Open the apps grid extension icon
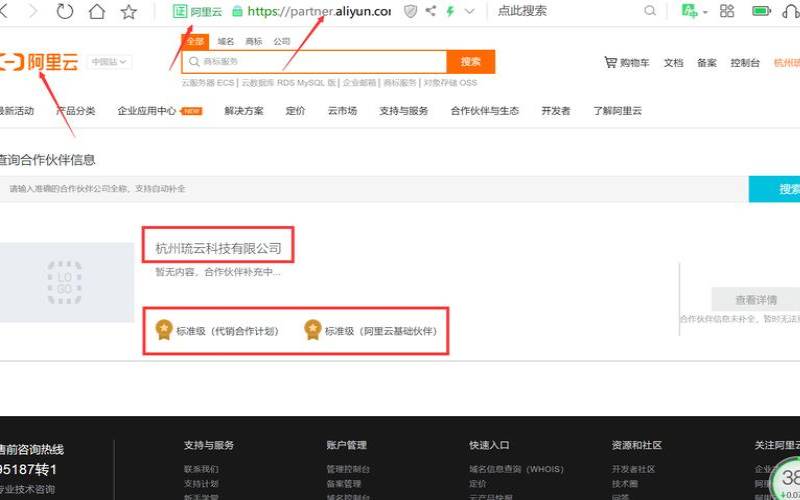The image size is (800, 500). tap(727, 11)
